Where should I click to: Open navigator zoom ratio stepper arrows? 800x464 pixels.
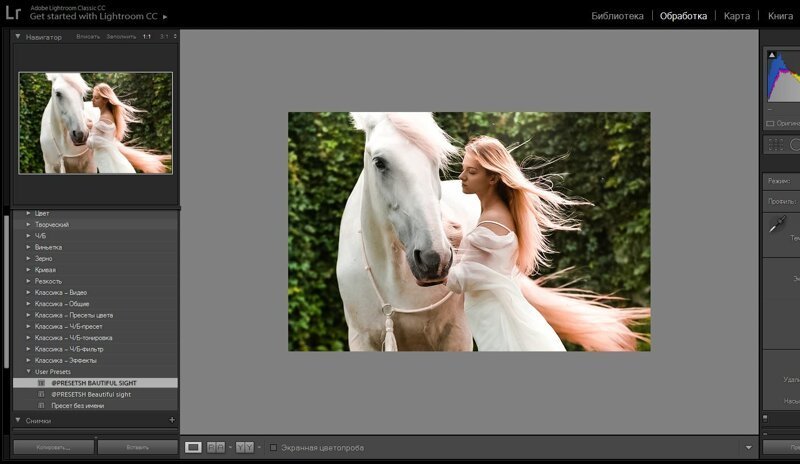[175, 37]
